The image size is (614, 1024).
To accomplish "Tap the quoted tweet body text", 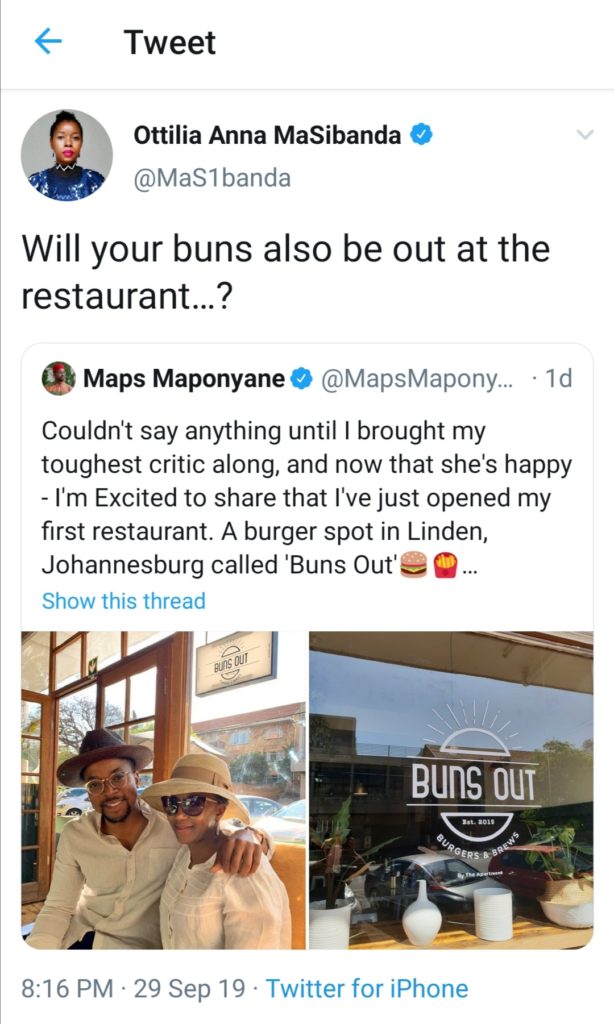I will (306, 498).
